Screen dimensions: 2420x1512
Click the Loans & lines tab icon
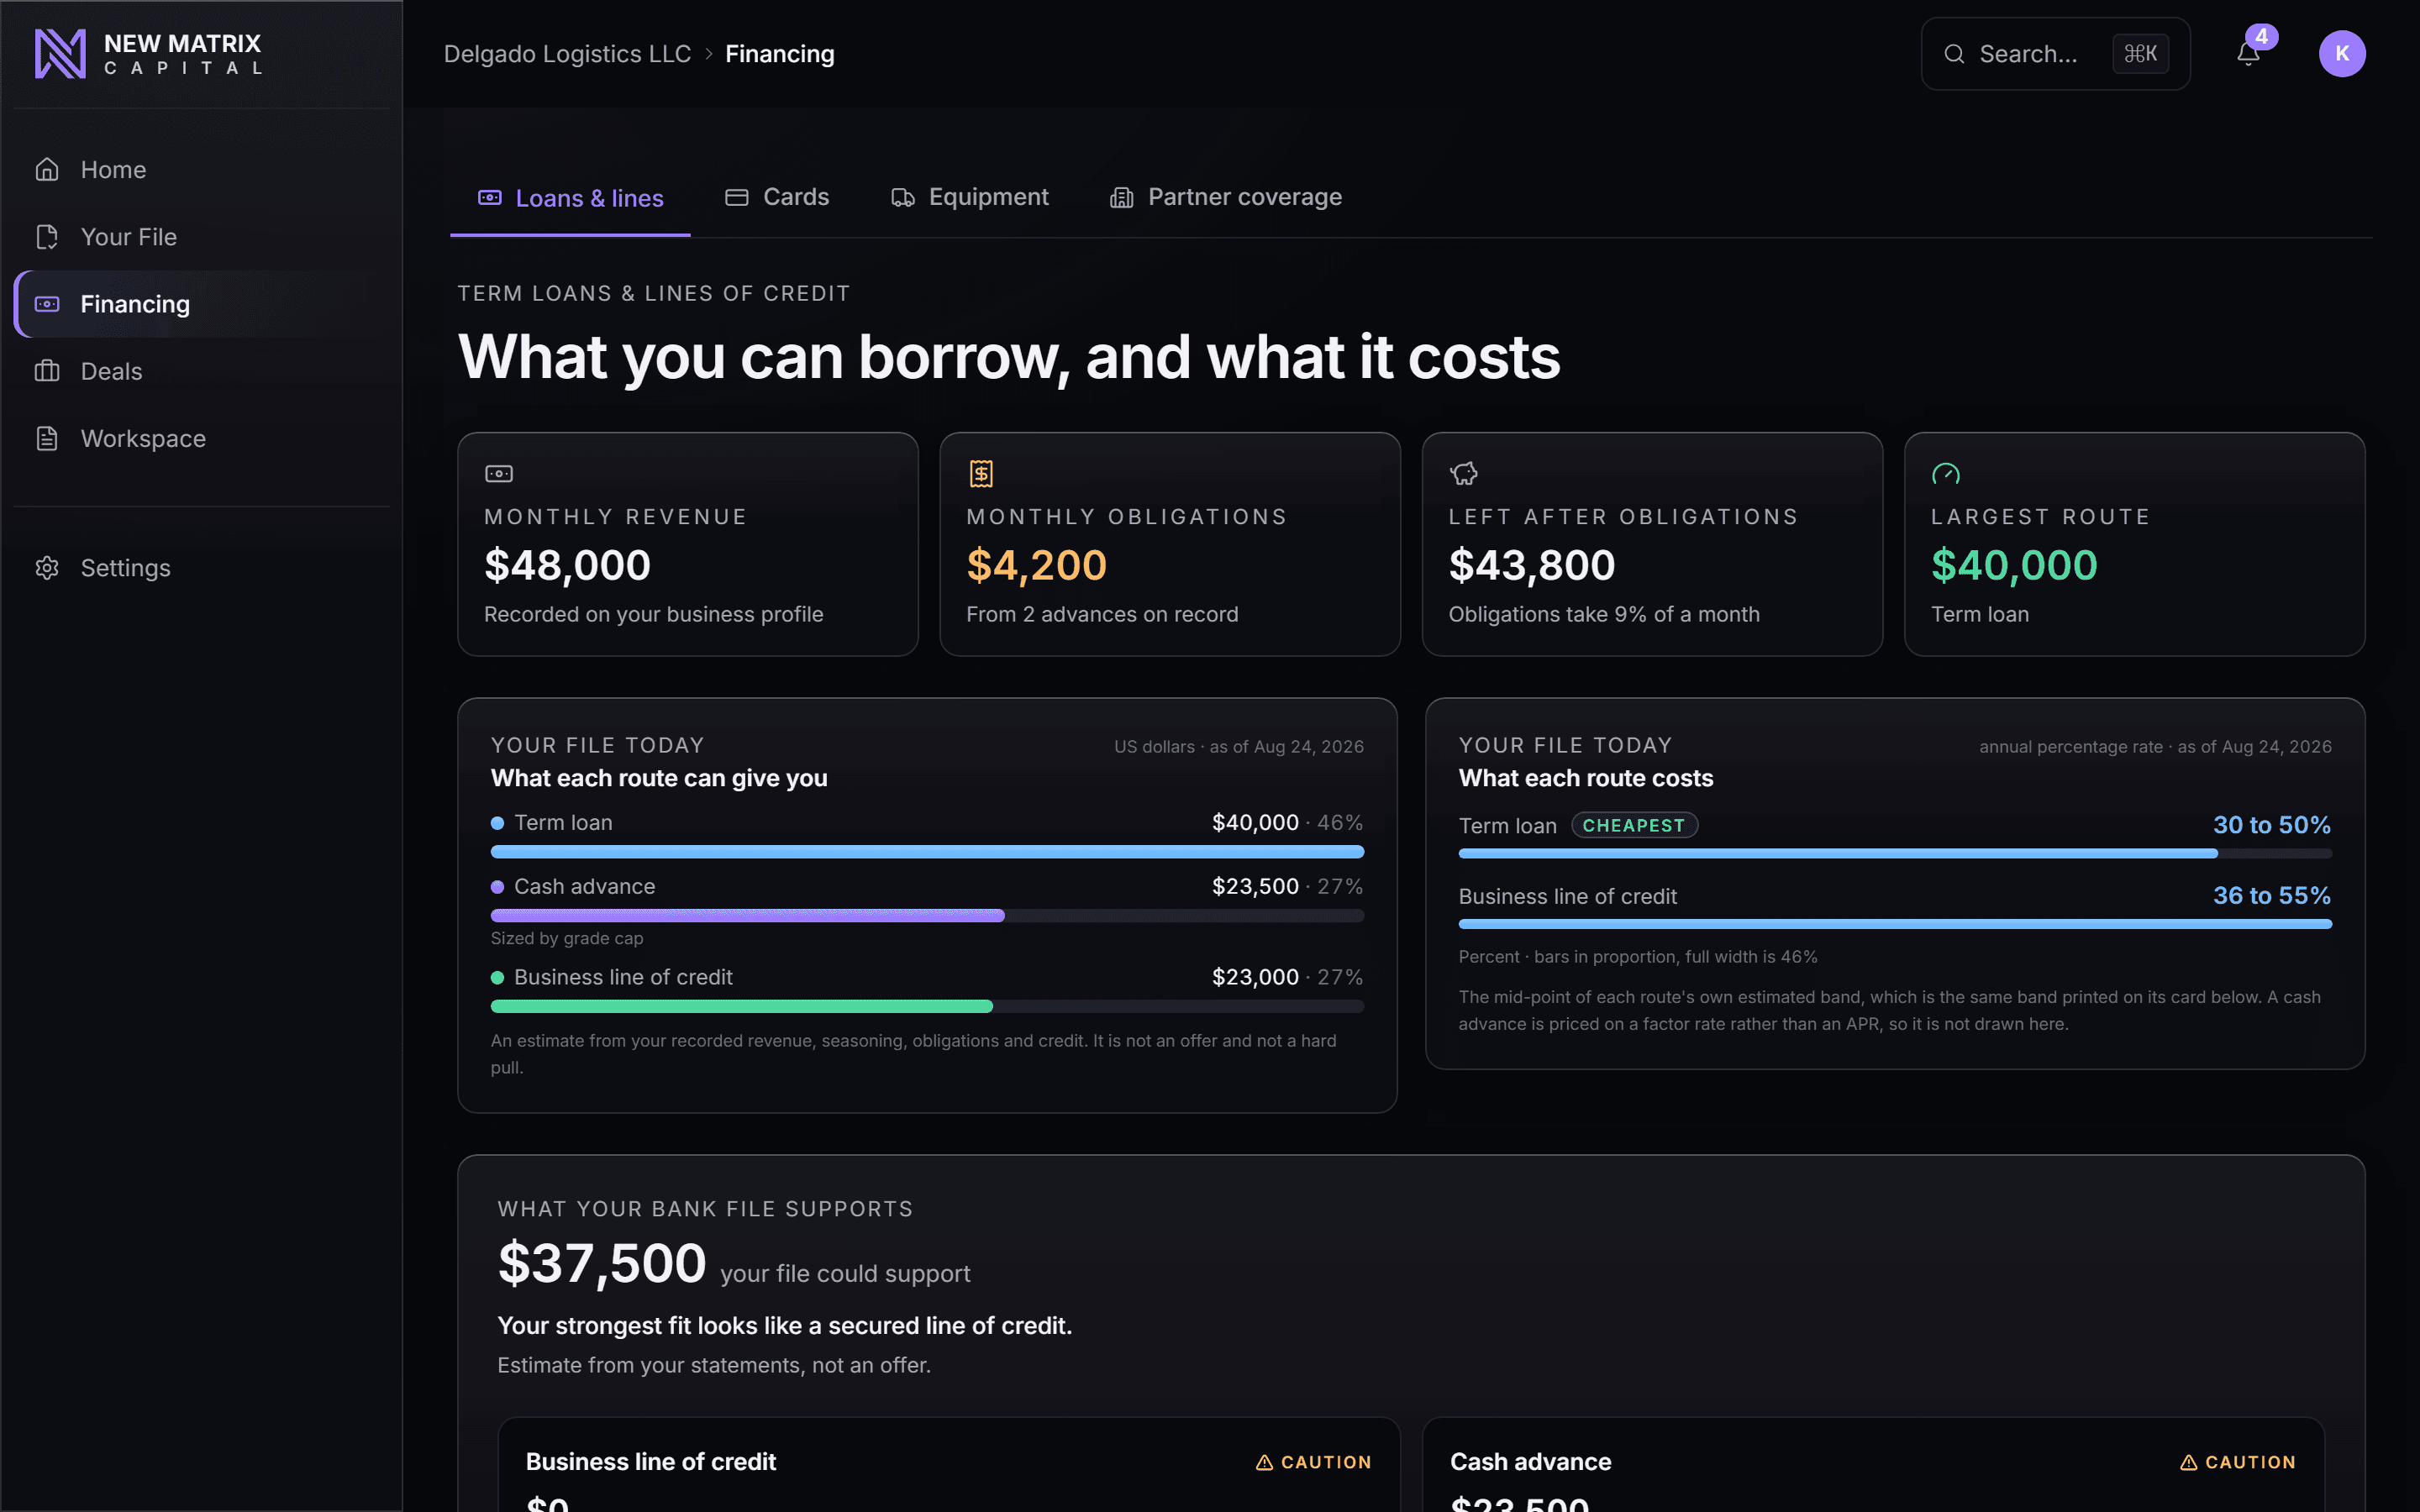pos(490,198)
